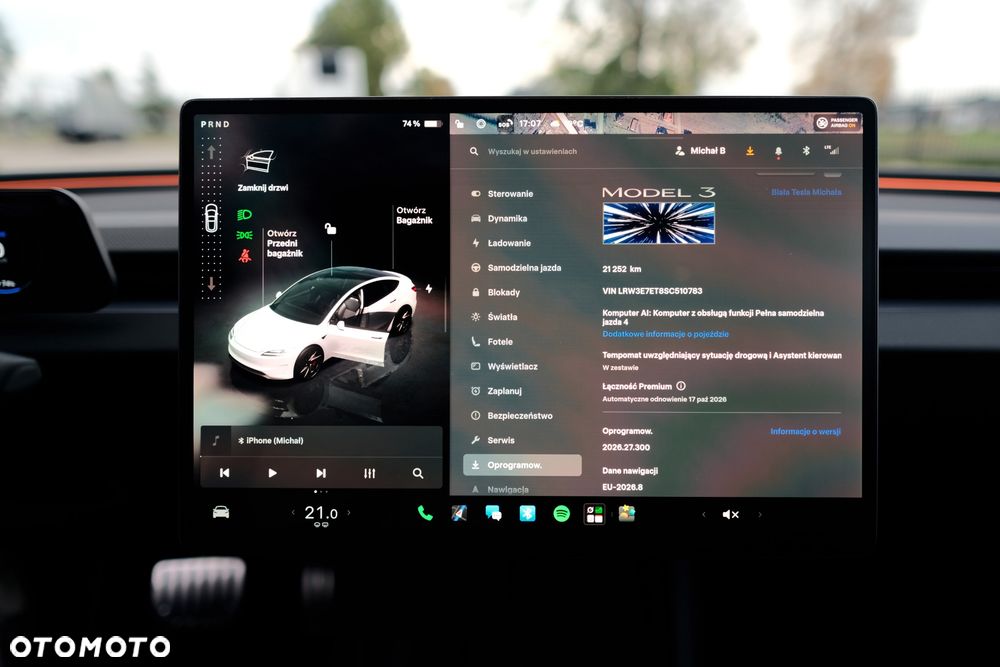Tap the Model 3 warp image thumbnail

tap(659, 223)
